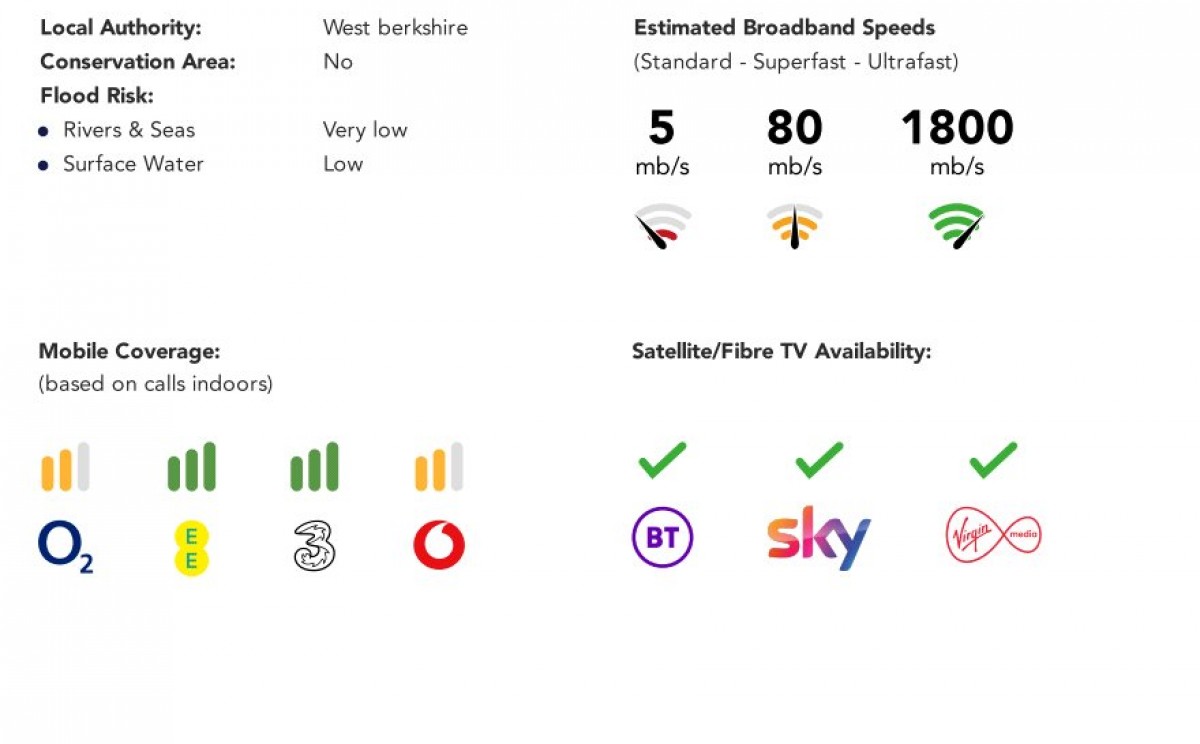The height and width of the screenshot is (744, 1200).
Task: Click the yellow EE network logo
Action: [190, 548]
